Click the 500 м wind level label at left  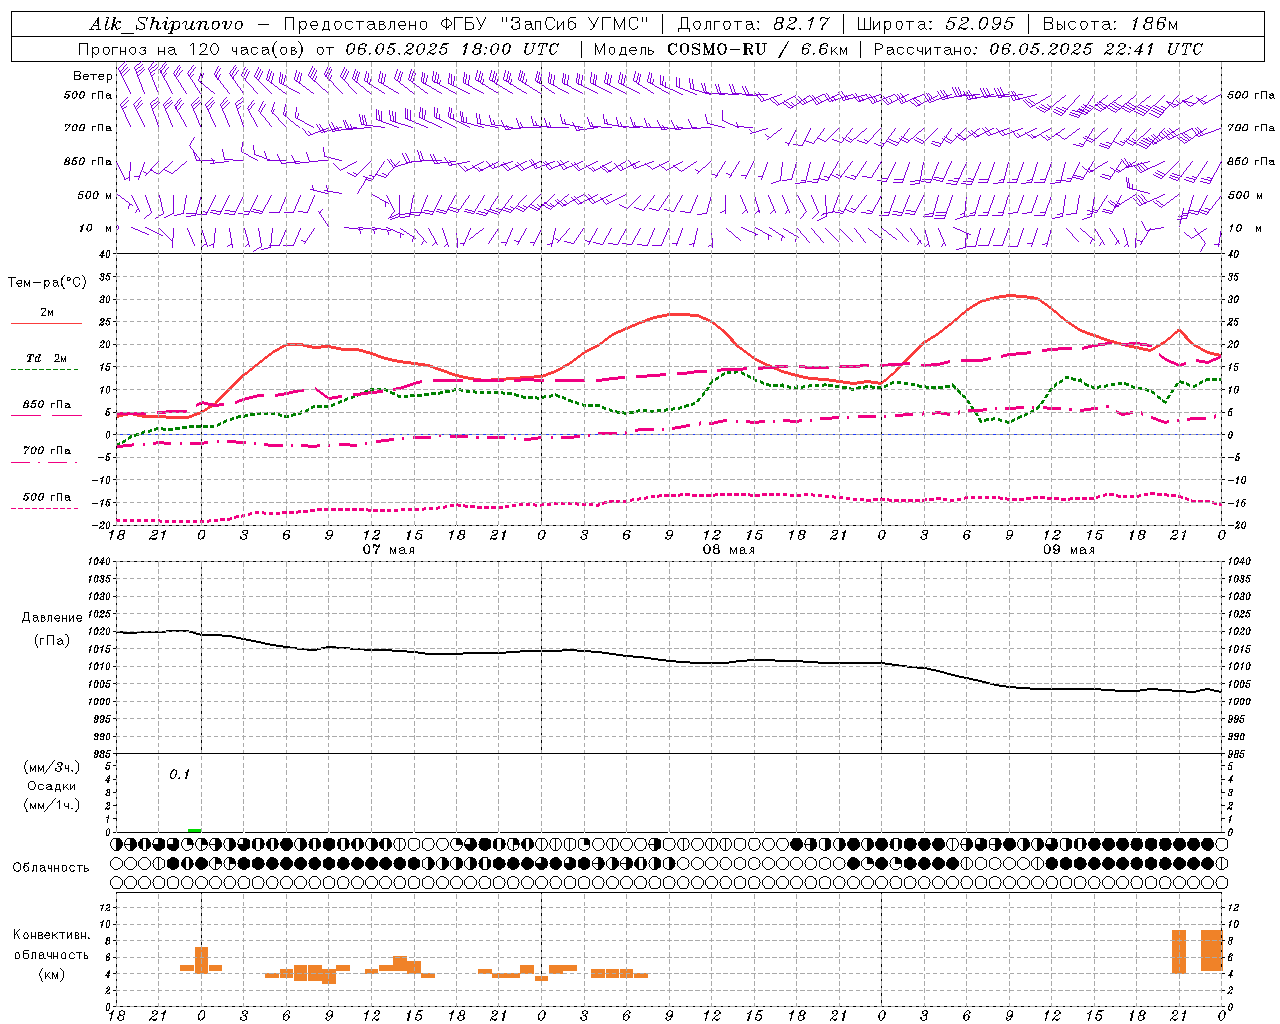[96, 195]
